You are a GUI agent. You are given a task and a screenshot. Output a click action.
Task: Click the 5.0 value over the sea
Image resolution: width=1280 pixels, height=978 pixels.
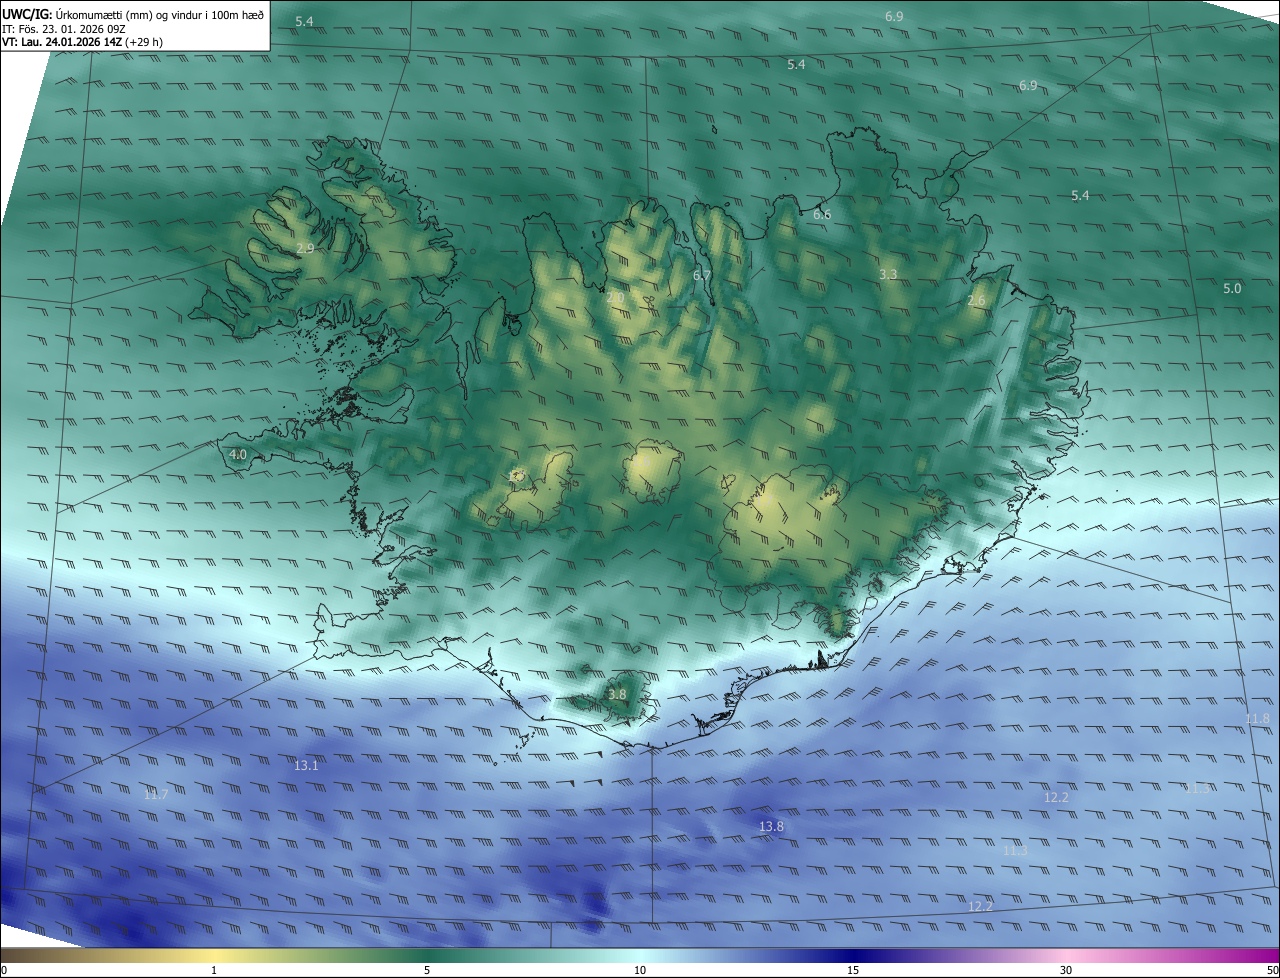point(1232,289)
